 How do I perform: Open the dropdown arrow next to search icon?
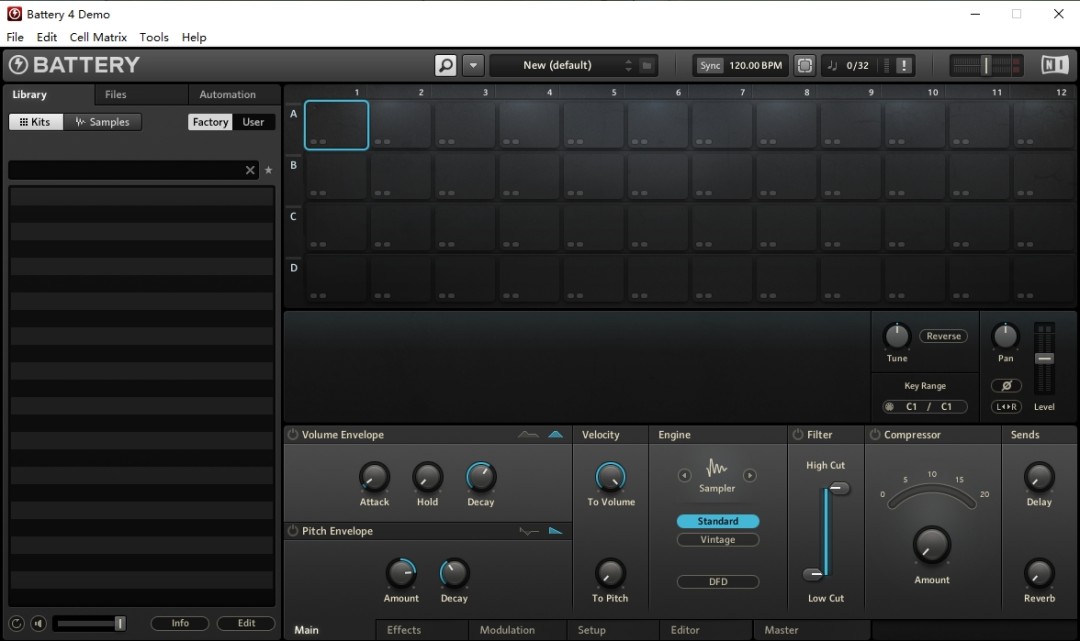tap(474, 66)
